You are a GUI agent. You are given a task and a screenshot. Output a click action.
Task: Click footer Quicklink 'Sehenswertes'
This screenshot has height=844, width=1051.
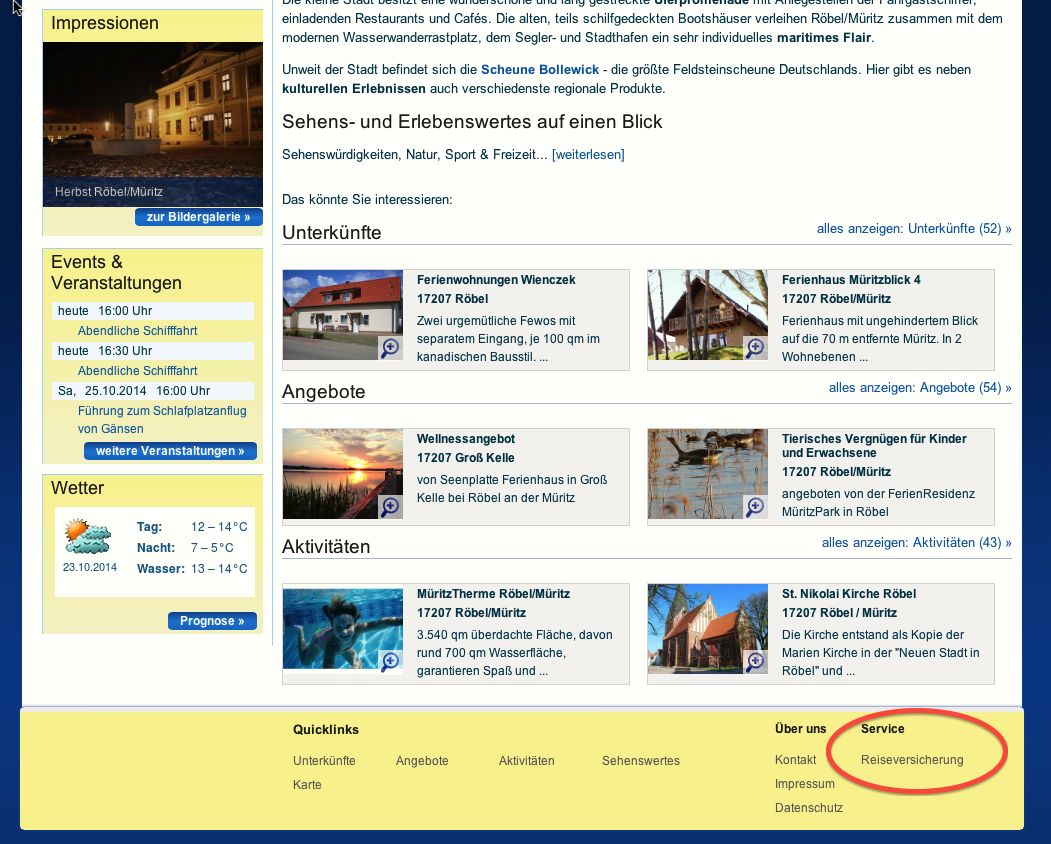coord(641,761)
